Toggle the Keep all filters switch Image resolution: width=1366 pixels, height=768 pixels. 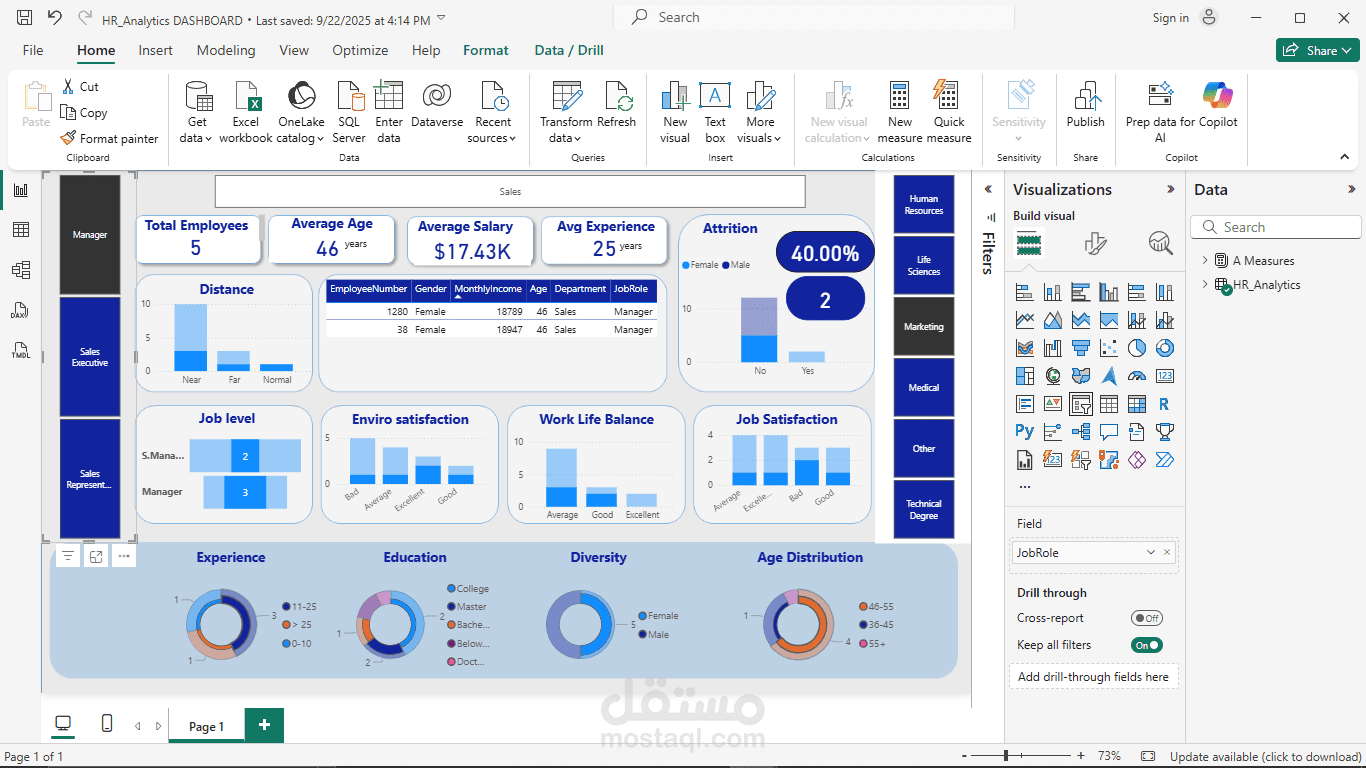[x=1147, y=645]
